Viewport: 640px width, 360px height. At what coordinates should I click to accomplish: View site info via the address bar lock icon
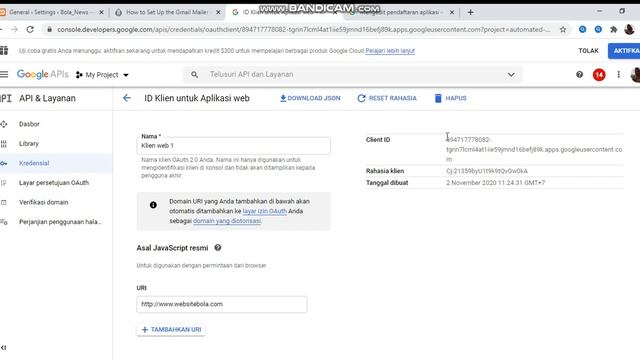(49, 29)
